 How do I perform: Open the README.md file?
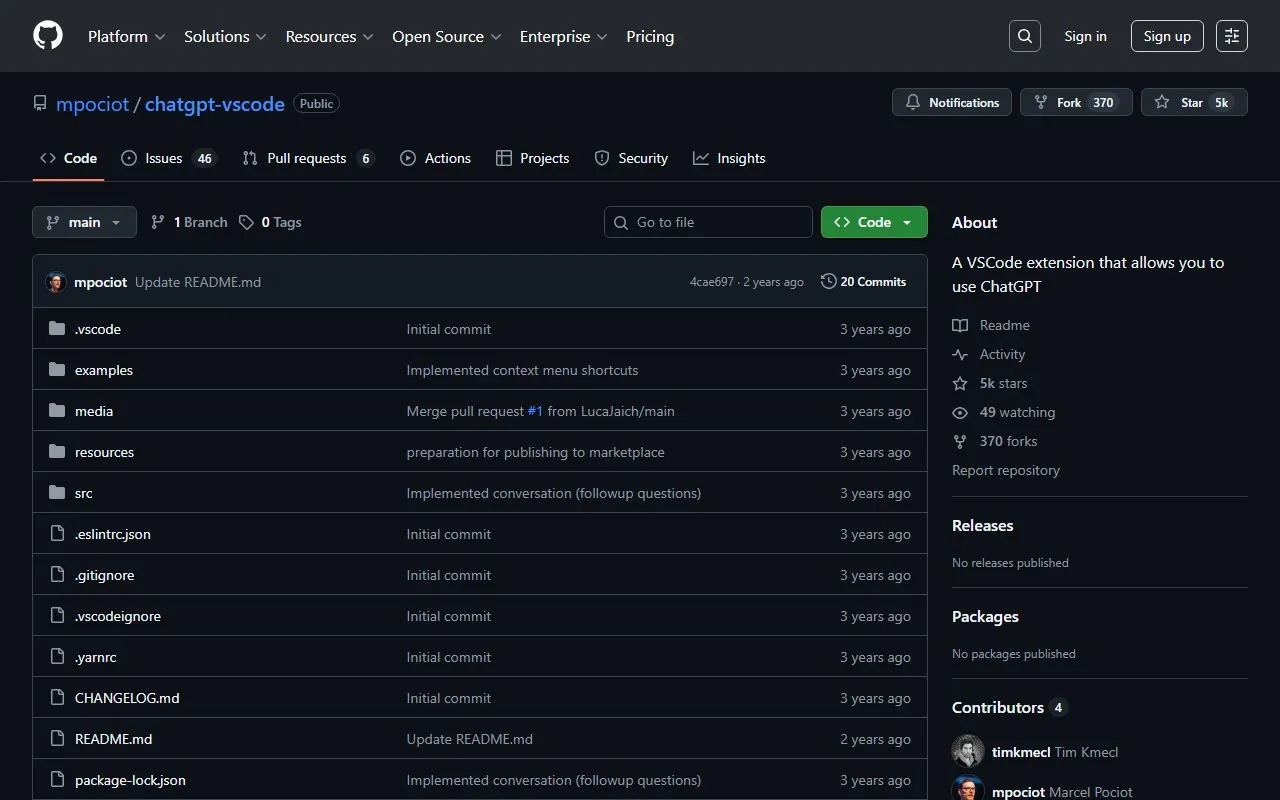point(113,739)
